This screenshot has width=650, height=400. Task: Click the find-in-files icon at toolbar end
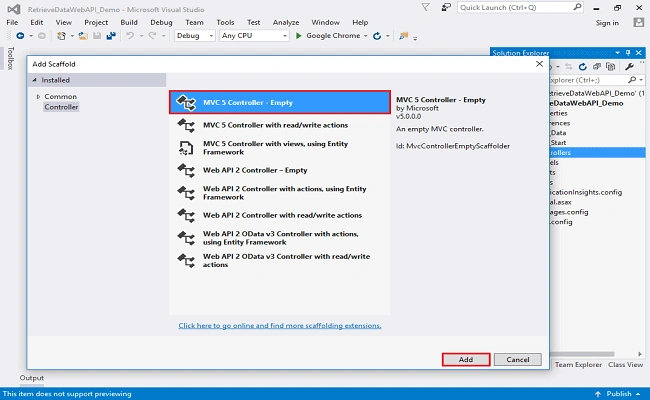[403, 36]
